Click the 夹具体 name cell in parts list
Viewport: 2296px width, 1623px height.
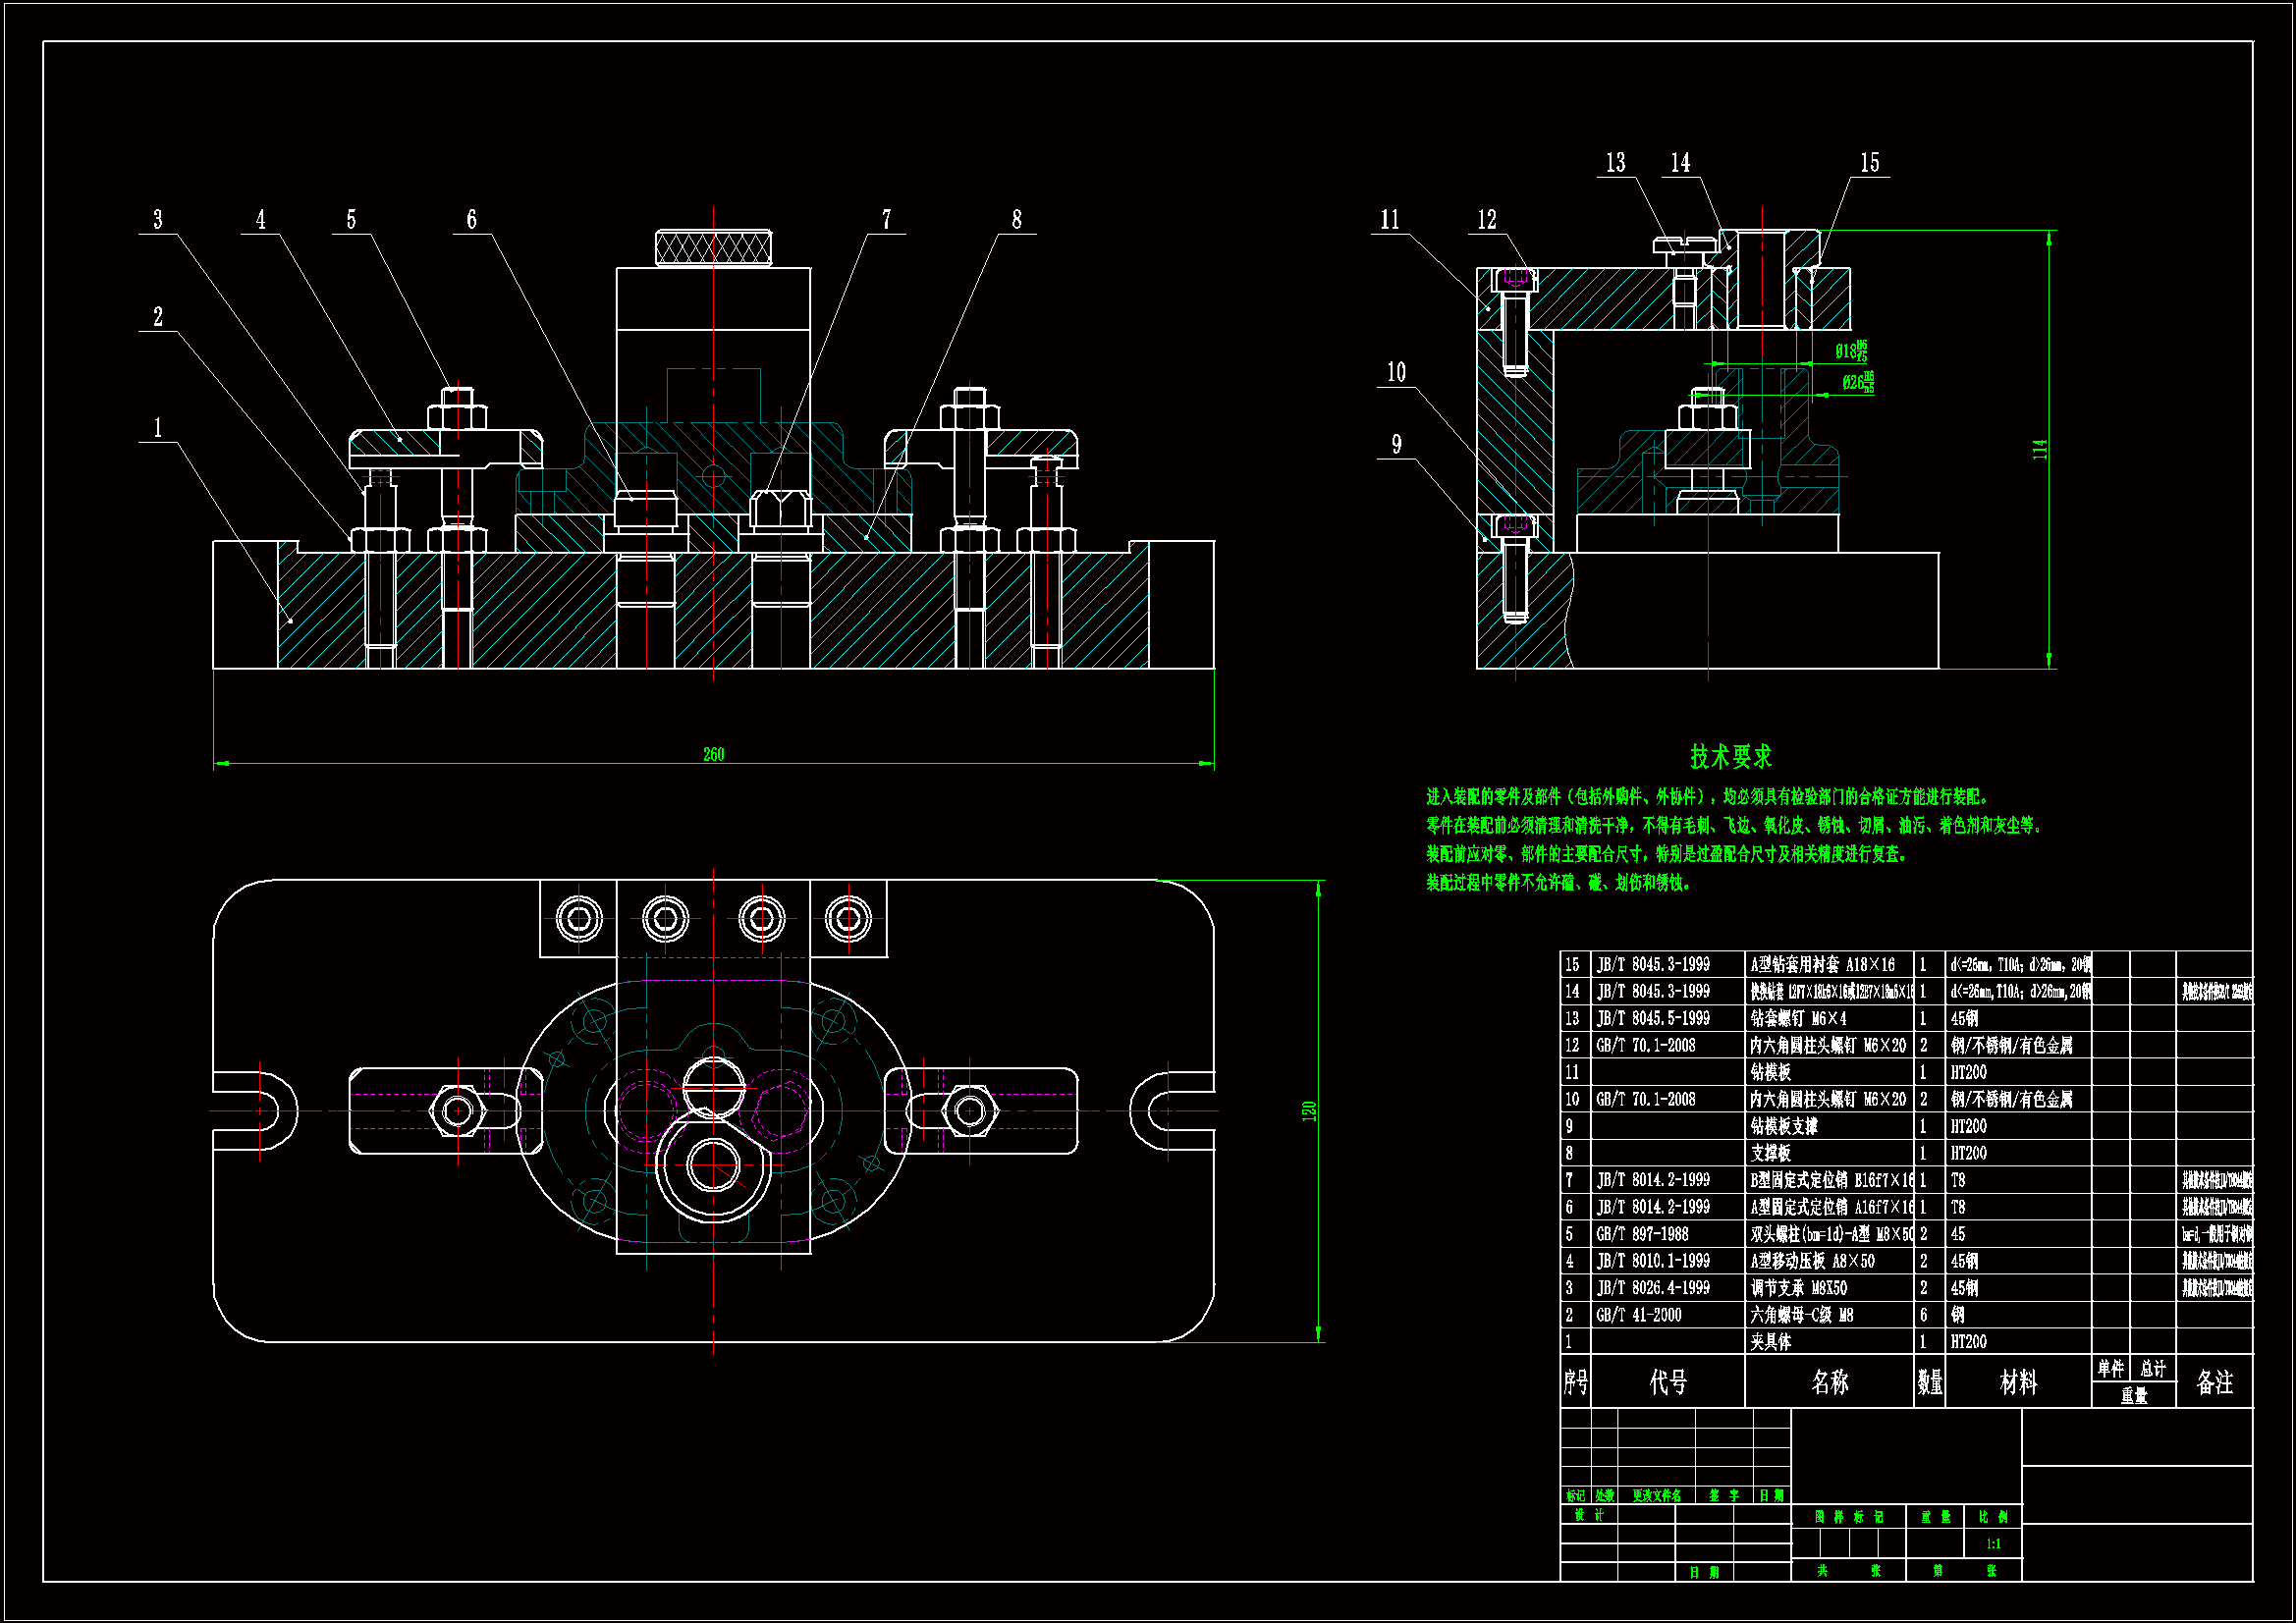[1771, 1342]
